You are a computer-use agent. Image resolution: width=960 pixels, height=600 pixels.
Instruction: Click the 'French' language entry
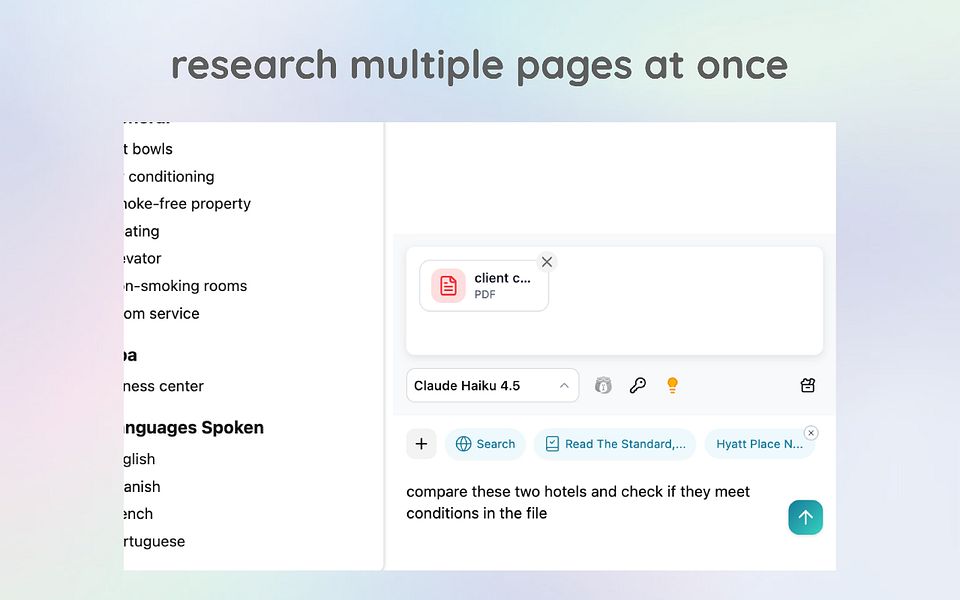tap(138, 514)
